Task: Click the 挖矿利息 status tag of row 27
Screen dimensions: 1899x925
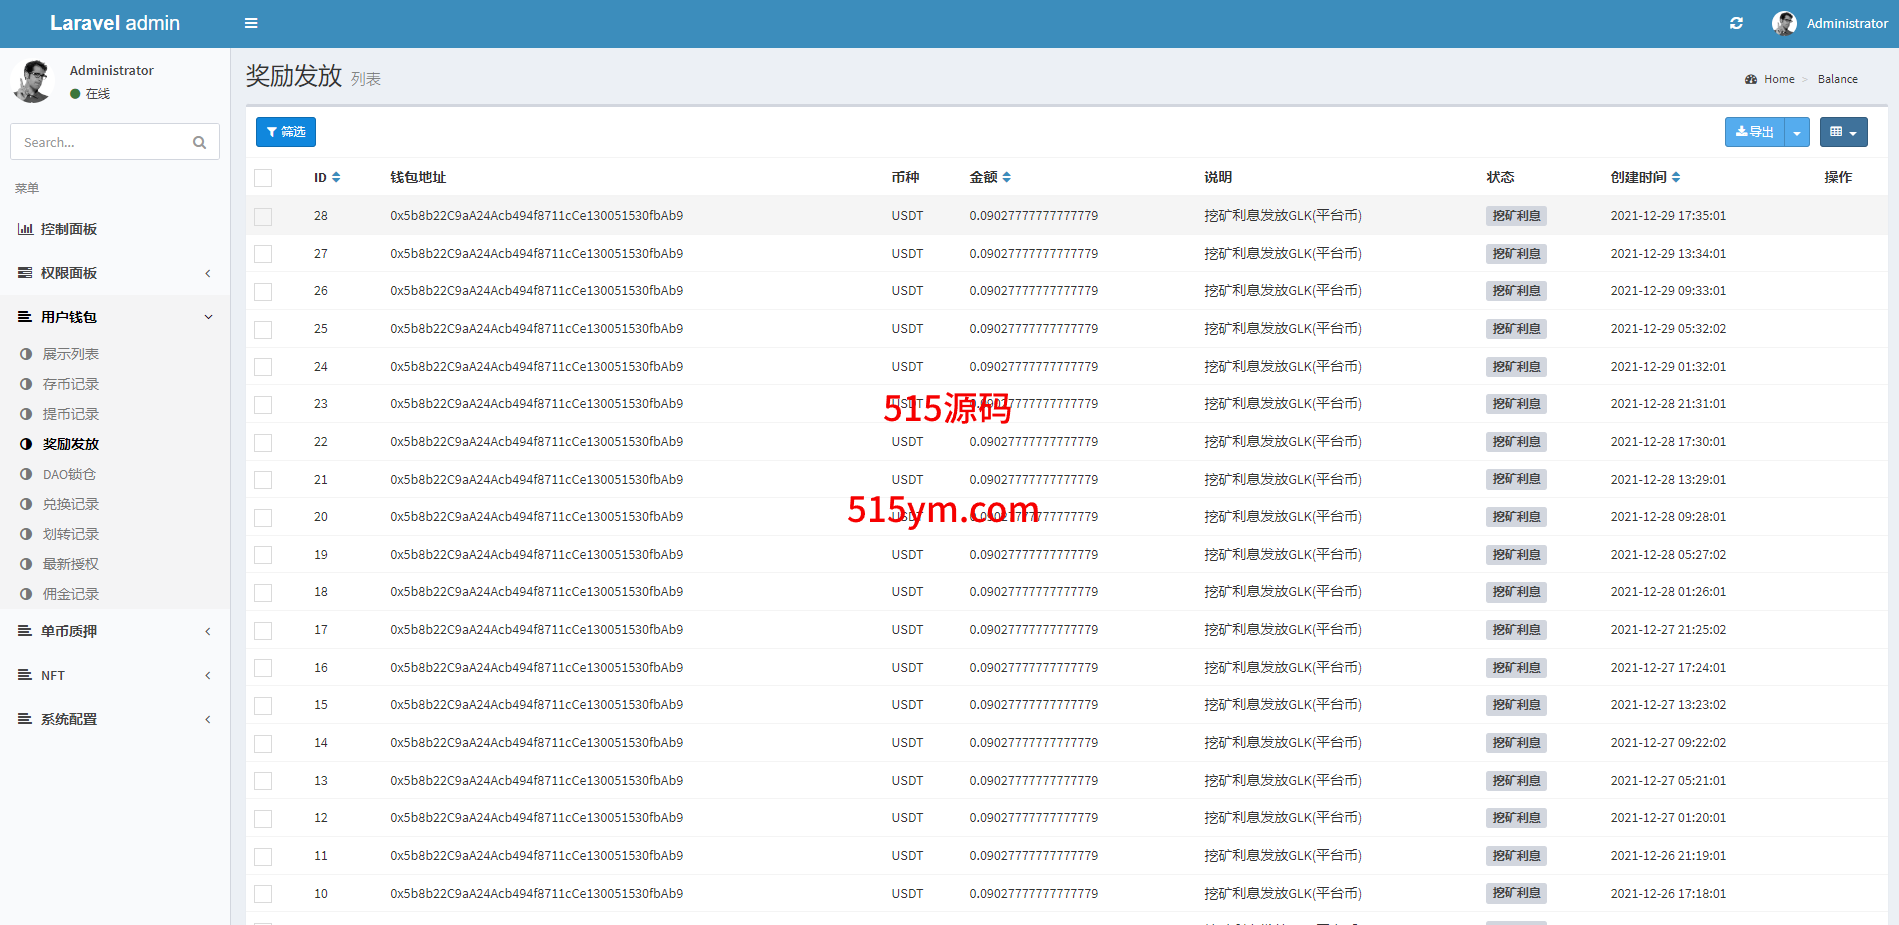Action: point(1516,254)
